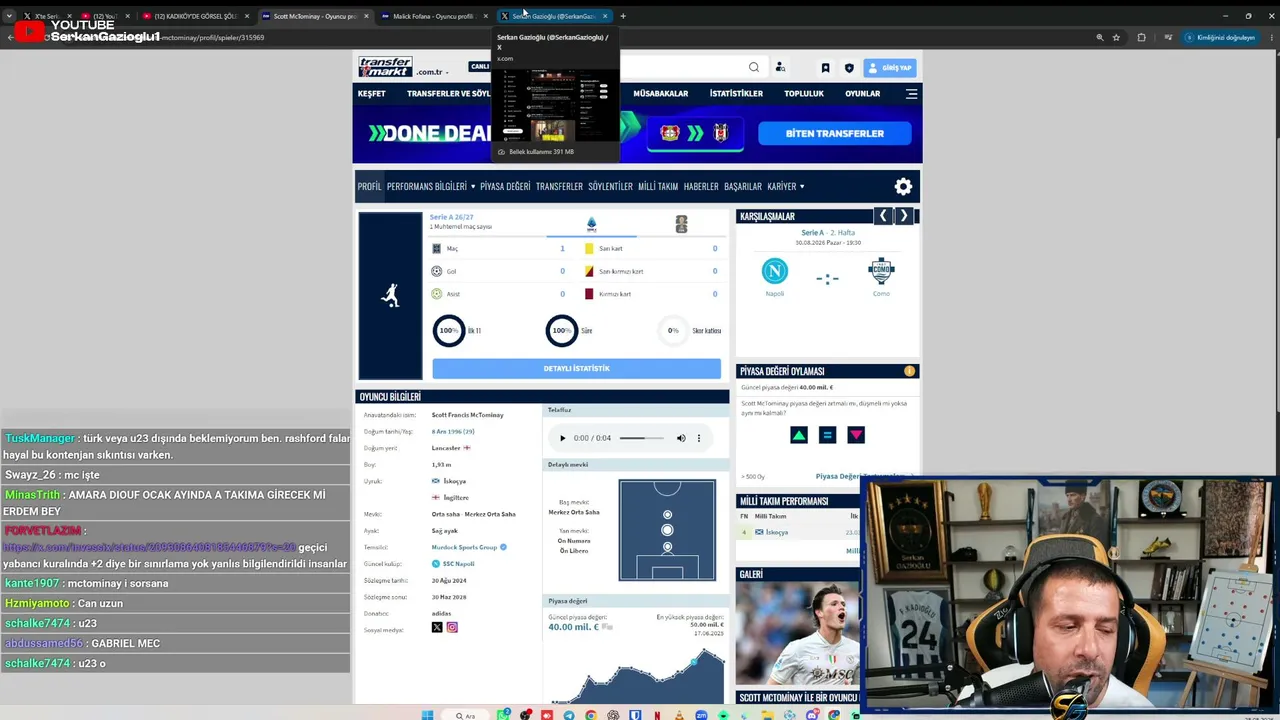Viewport: 1280px width, 720px height.
Task: Switch to Kadıköy'de Görsel Şölen browser tab
Action: point(194,16)
